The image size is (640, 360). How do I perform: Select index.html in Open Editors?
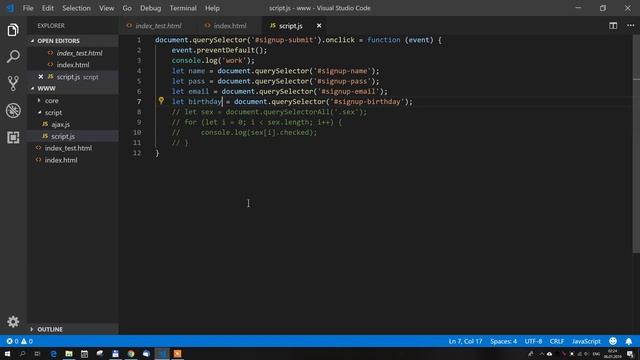(73, 65)
